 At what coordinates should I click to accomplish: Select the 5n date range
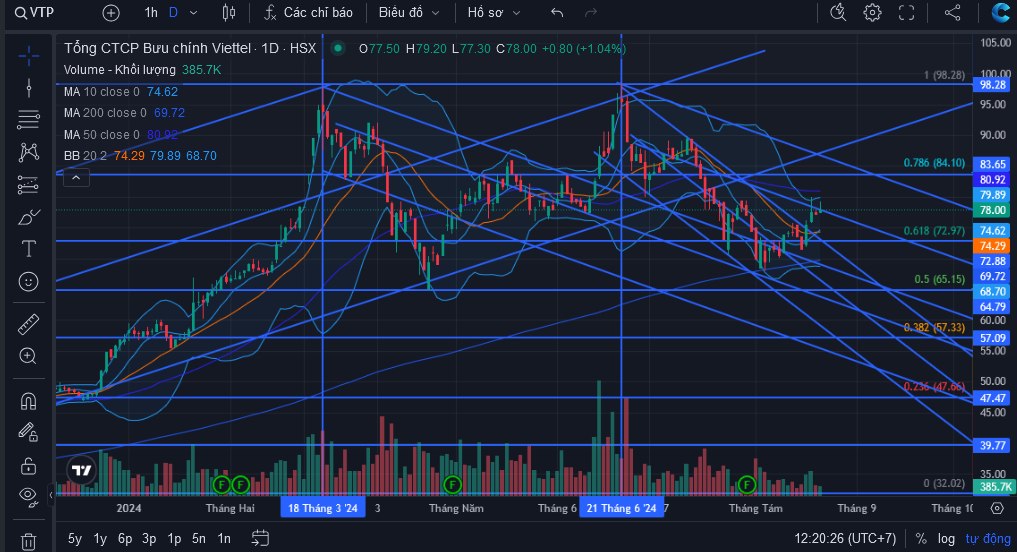point(199,538)
